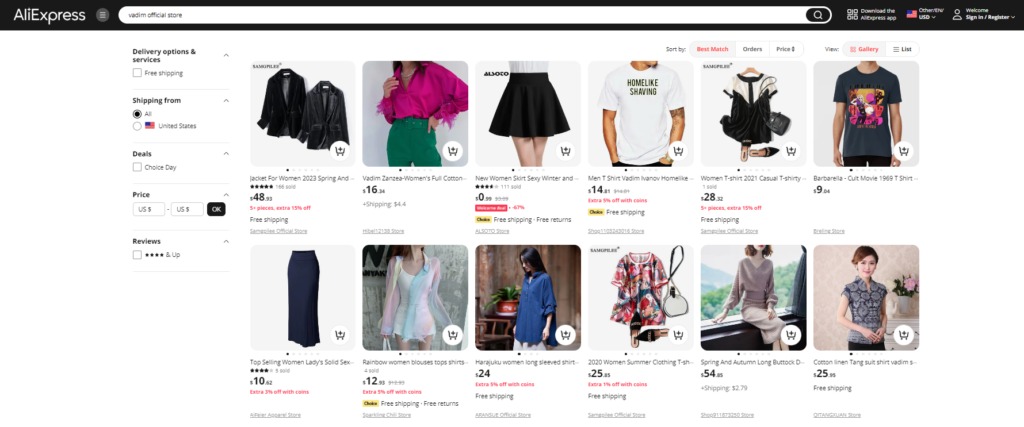The width and height of the screenshot is (1024, 427).
Task: Add the black pleated skirt to cart
Action: pyautogui.click(x=566, y=152)
